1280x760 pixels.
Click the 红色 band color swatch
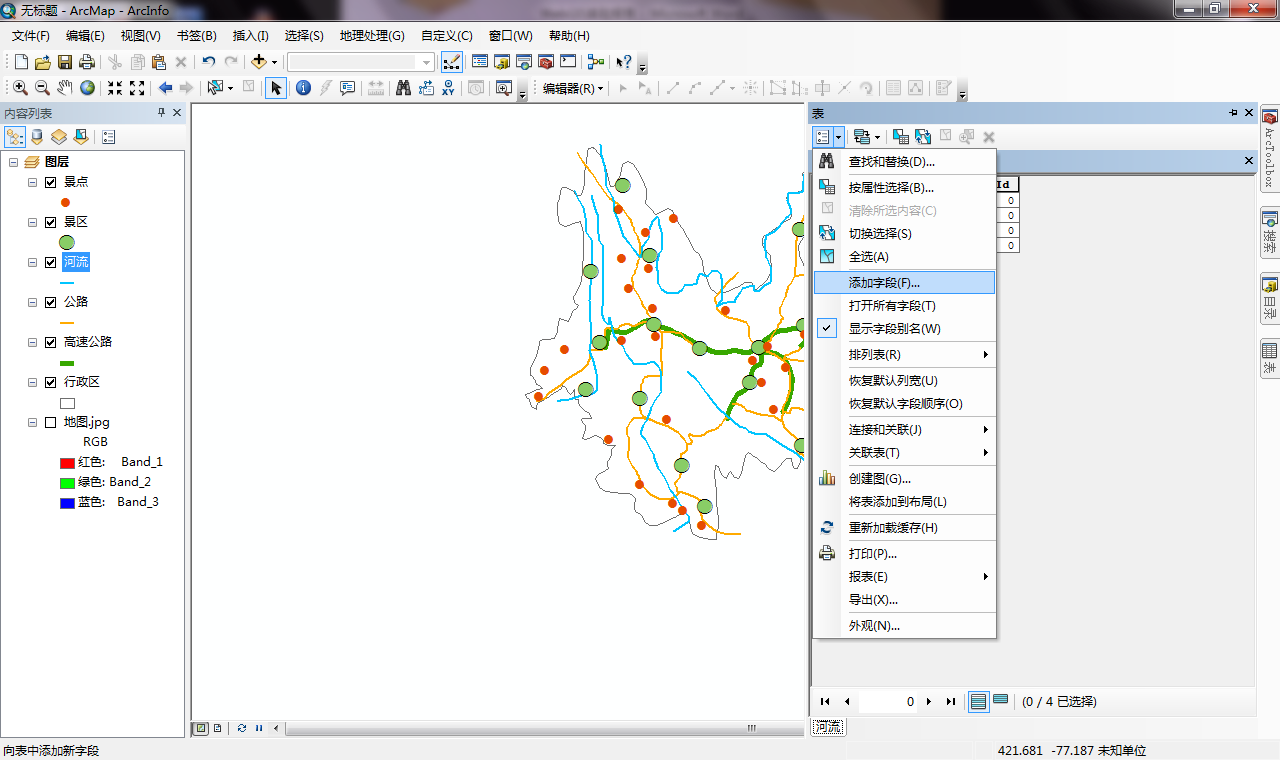click(x=67, y=463)
